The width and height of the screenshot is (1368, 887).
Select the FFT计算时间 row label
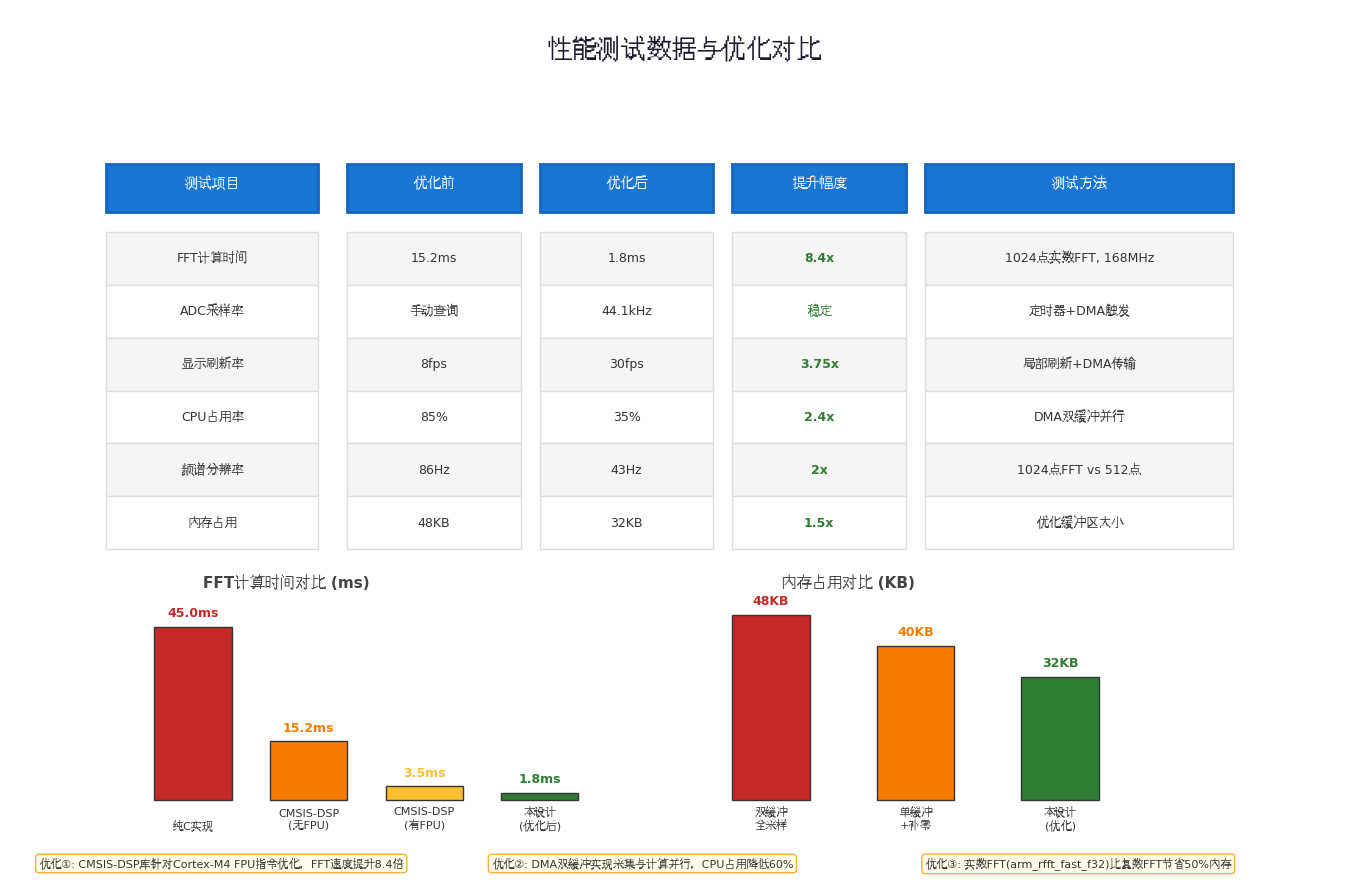[x=212, y=259]
